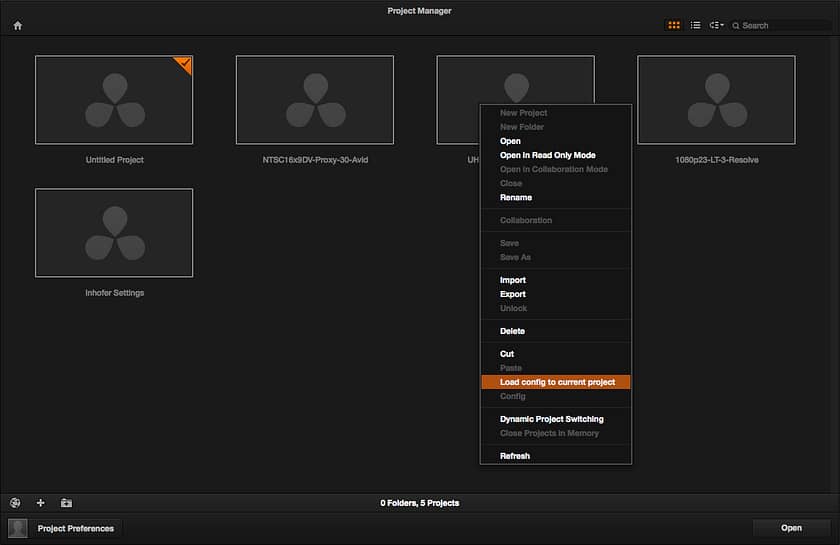840x545 pixels.
Task: Click the Inhofer Settings name label
Action: [115, 293]
